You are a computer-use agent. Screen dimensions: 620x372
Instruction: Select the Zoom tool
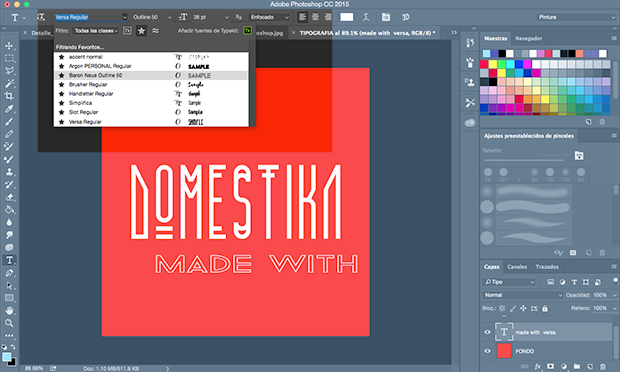[9, 323]
